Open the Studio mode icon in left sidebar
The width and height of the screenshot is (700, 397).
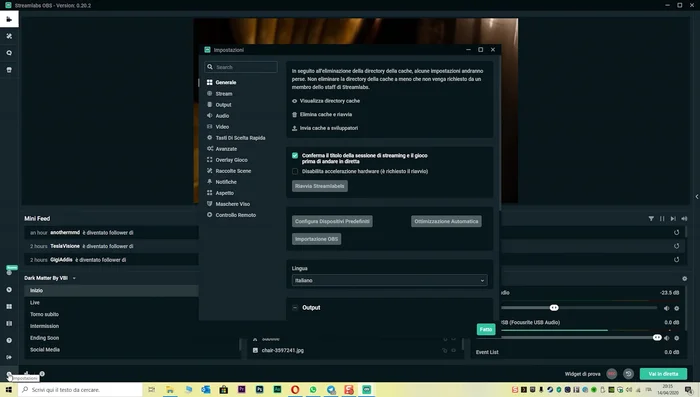pos(9,324)
